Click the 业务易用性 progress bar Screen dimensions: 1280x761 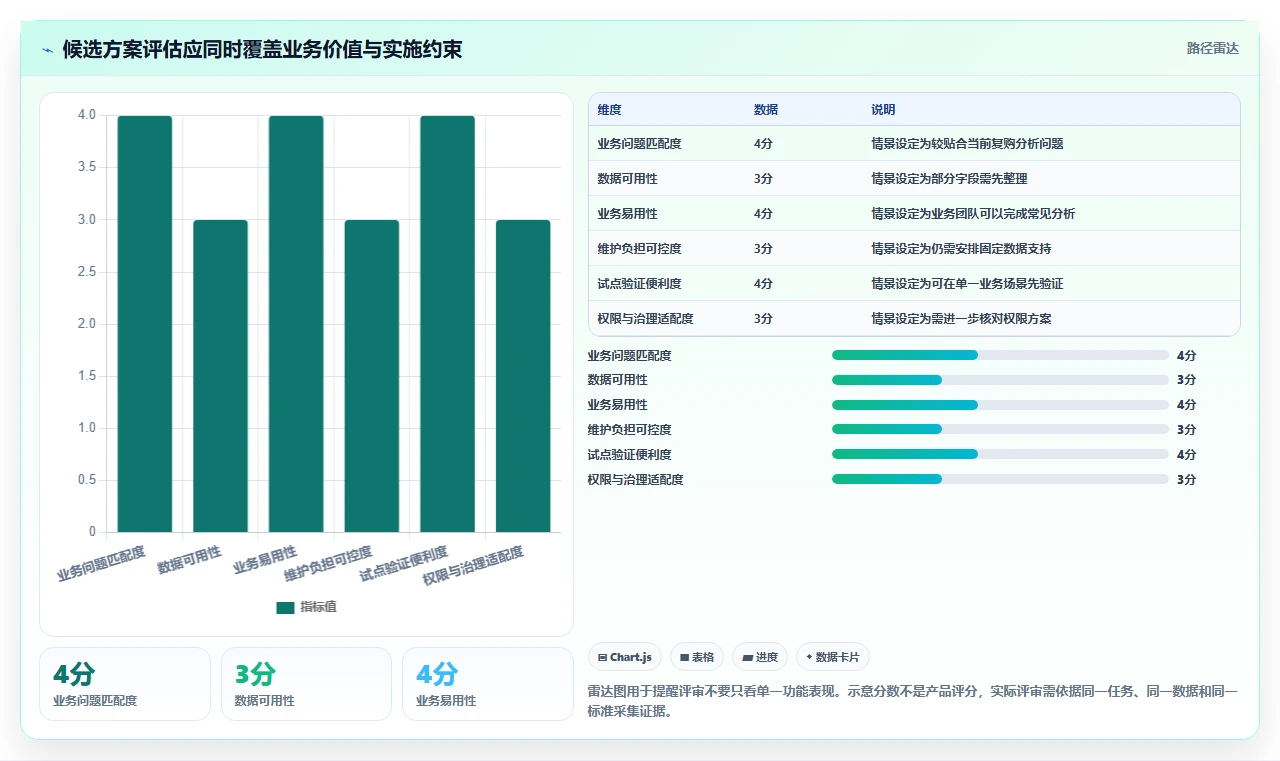[x=1000, y=405]
